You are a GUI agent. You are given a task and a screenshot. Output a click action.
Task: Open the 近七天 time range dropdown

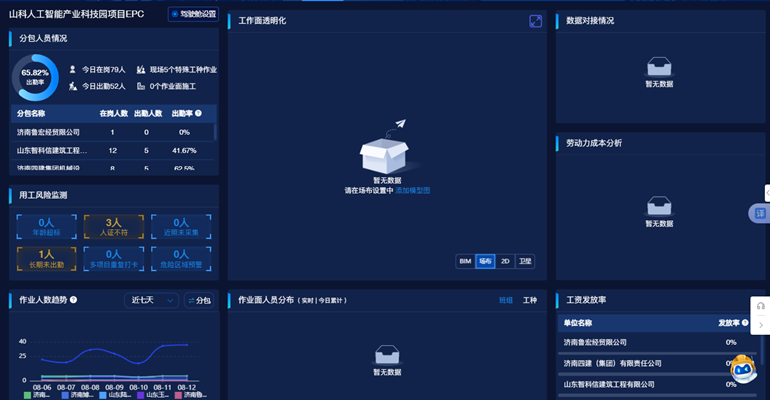click(x=151, y=300)
